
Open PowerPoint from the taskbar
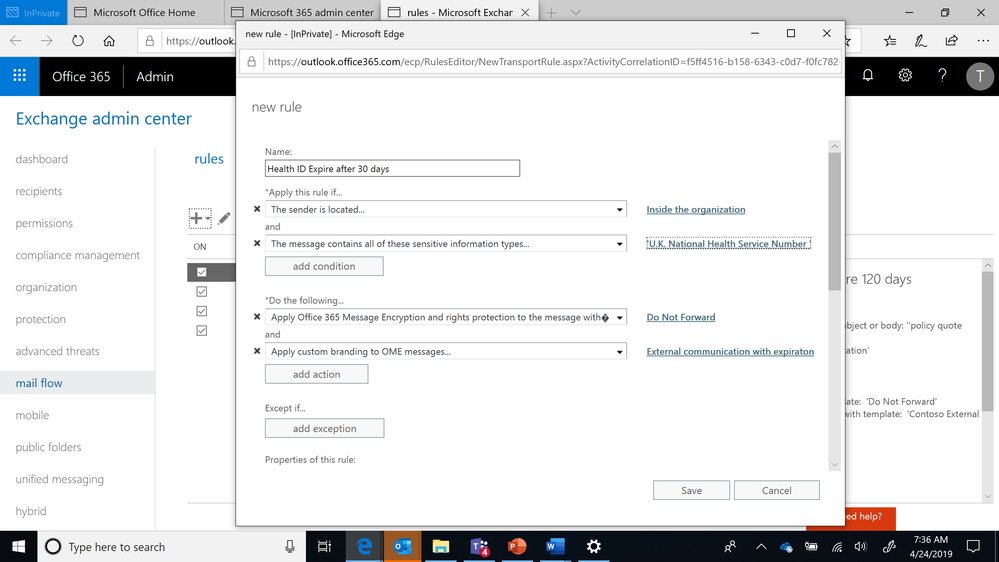point(517,546)
